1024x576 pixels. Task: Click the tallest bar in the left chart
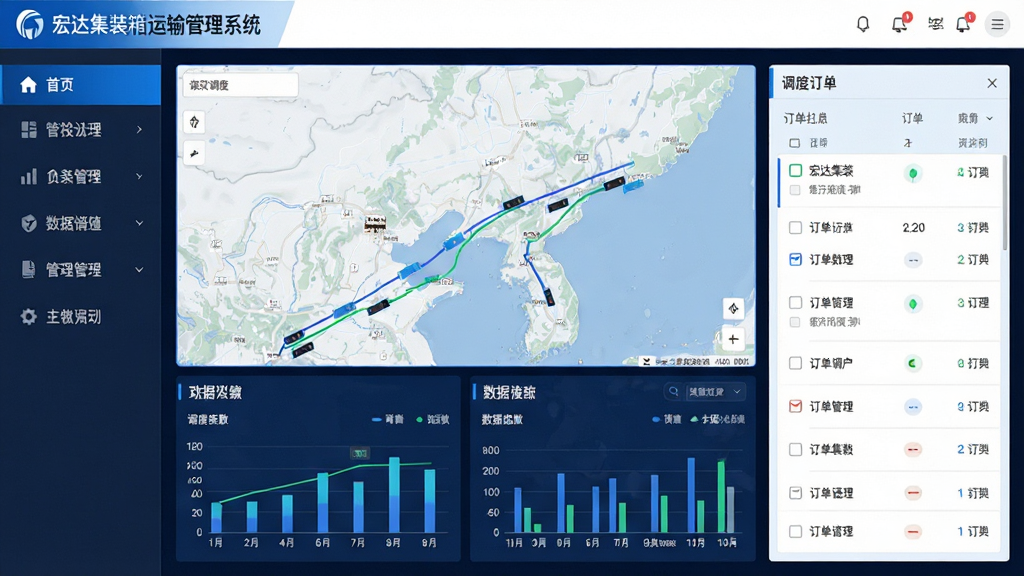coord(394,494)
